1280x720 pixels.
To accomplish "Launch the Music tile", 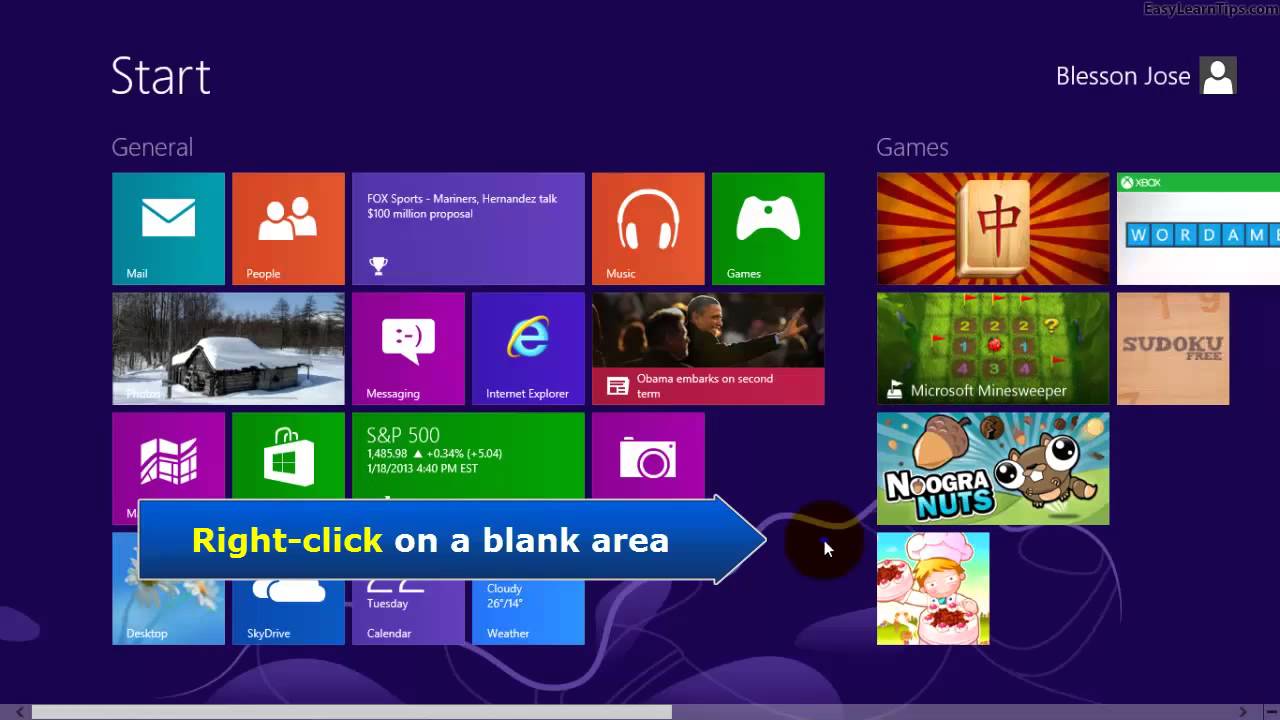I will click(648, 229).
